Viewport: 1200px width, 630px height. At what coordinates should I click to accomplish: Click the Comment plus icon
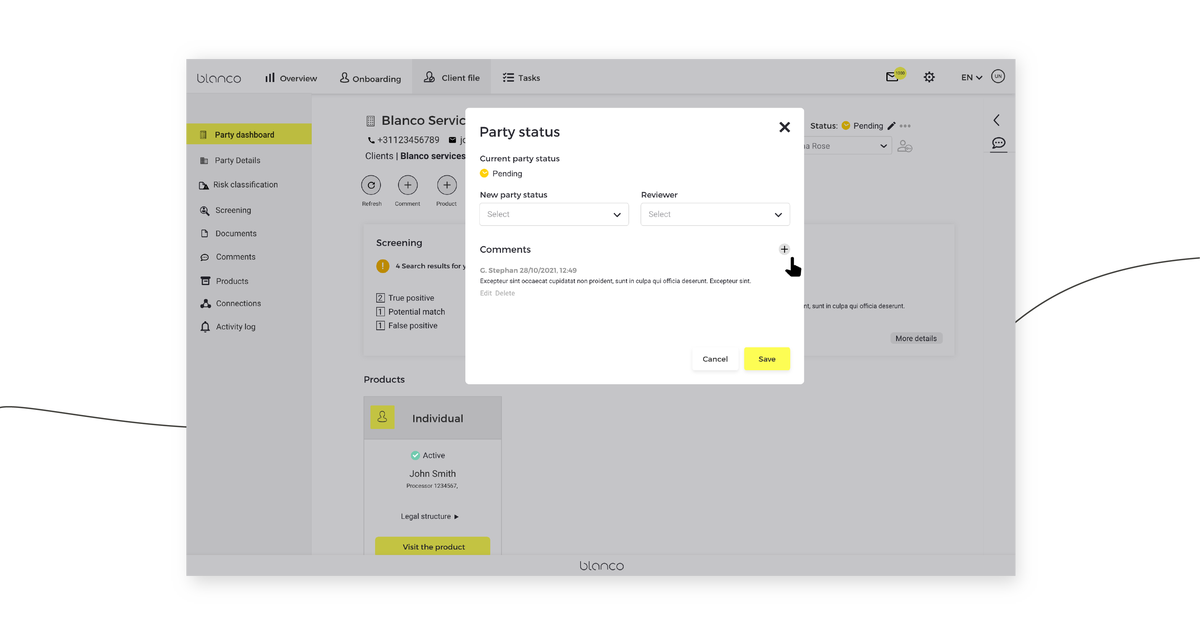click(x=407, y=186)
